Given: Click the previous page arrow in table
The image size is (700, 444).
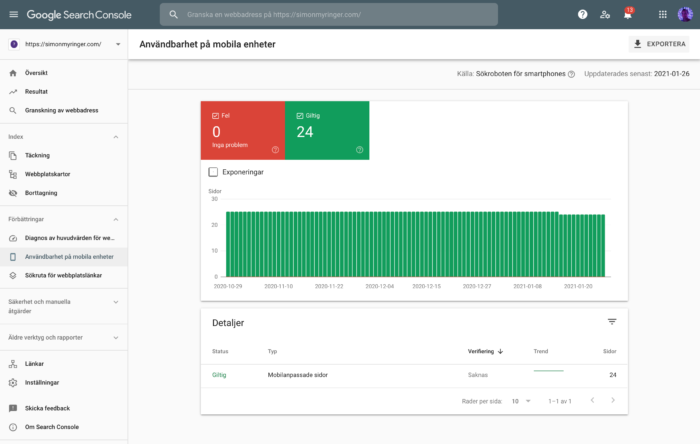Looking at the screenshot, I should click(x=592, y=400).
